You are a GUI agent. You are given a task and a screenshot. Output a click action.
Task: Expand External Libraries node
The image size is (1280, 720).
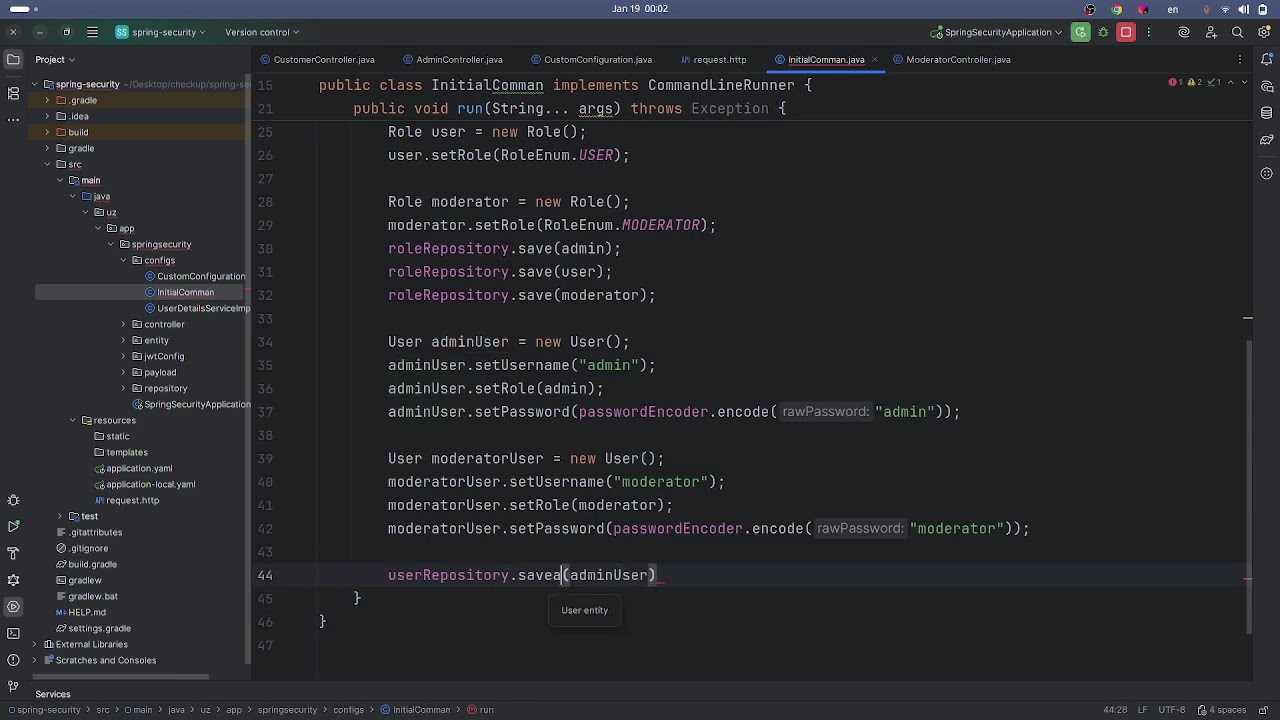(x=34, y=644)
